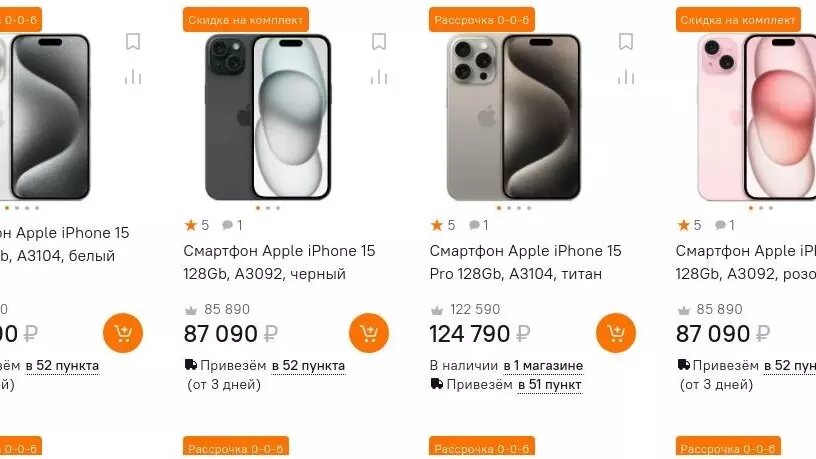This screenshot has width=816, height=459.
Task: Select first image dot of titanium iPhone
Action: [499, 208]
